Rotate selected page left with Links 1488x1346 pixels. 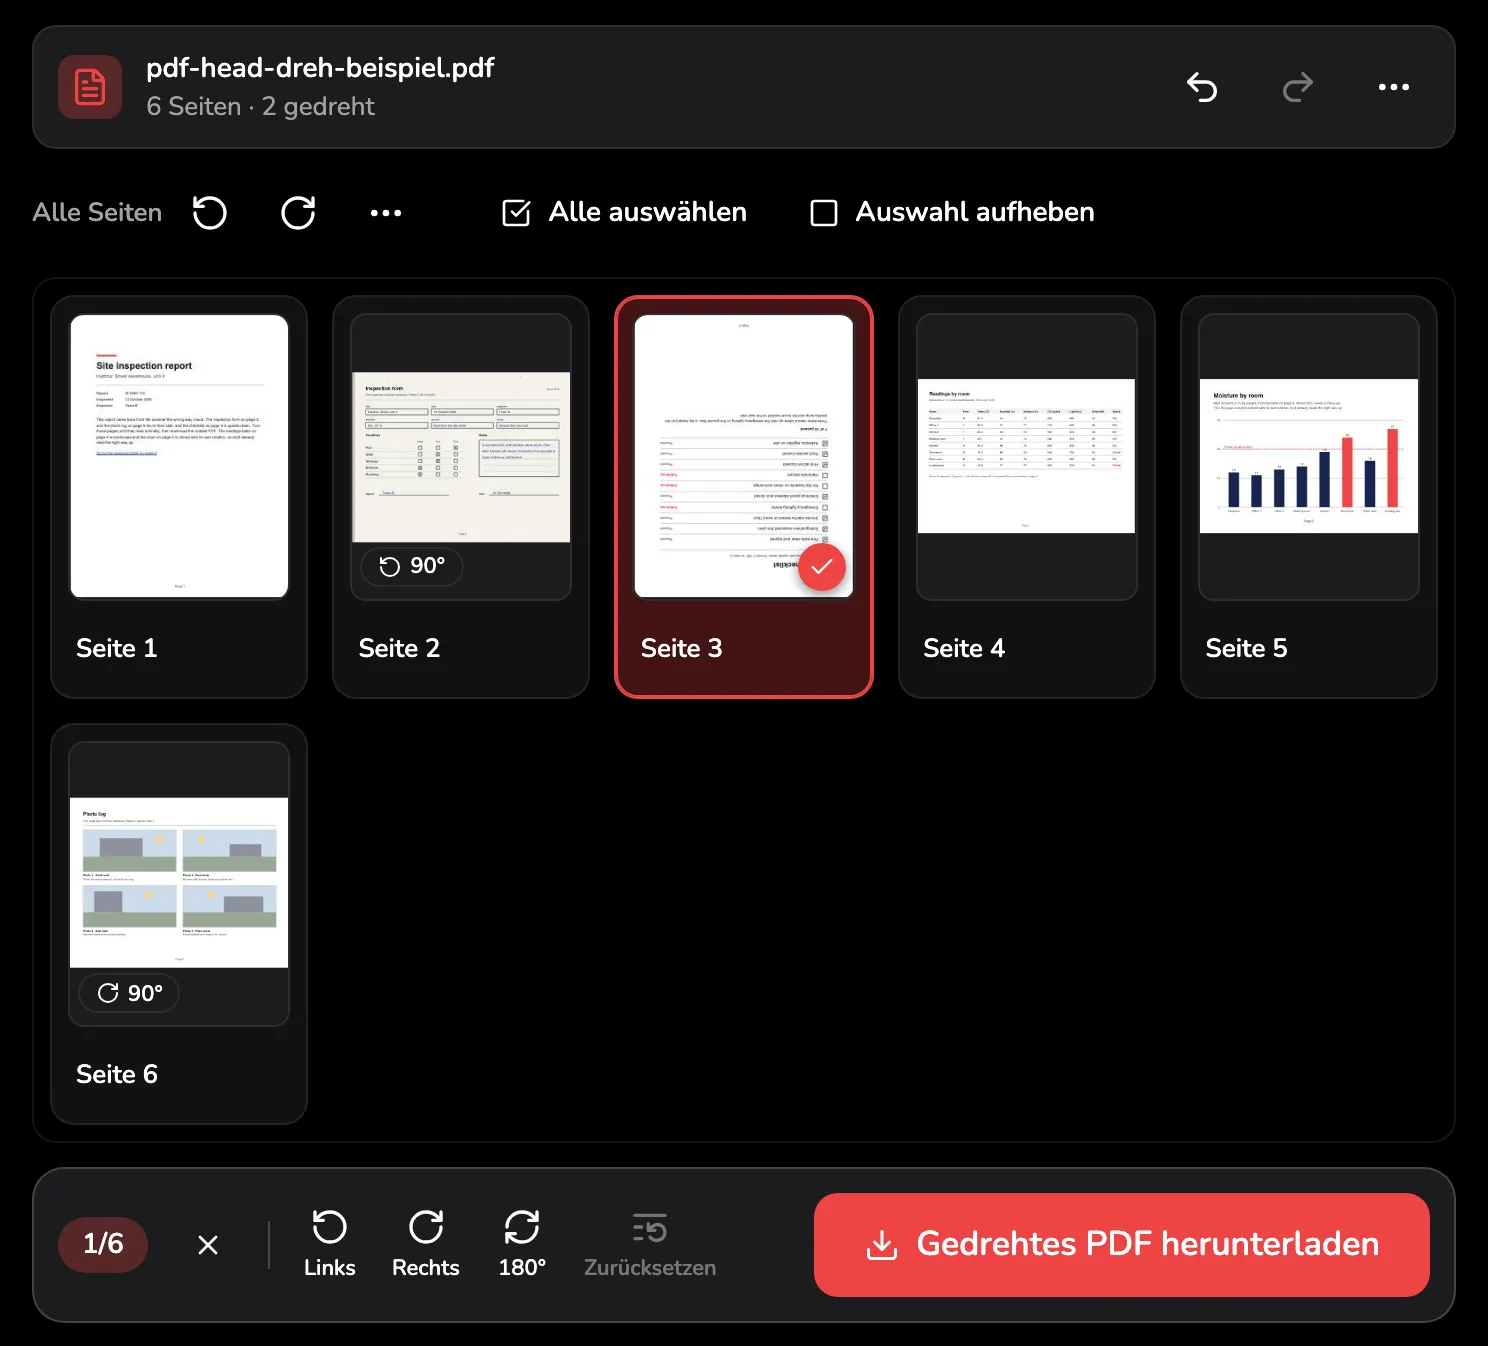pyautogui.click(x=330, y=1245)
